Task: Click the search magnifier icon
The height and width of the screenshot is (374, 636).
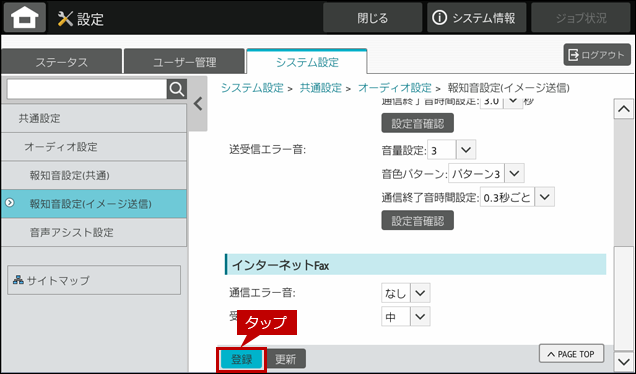Action: coord(177,89)
